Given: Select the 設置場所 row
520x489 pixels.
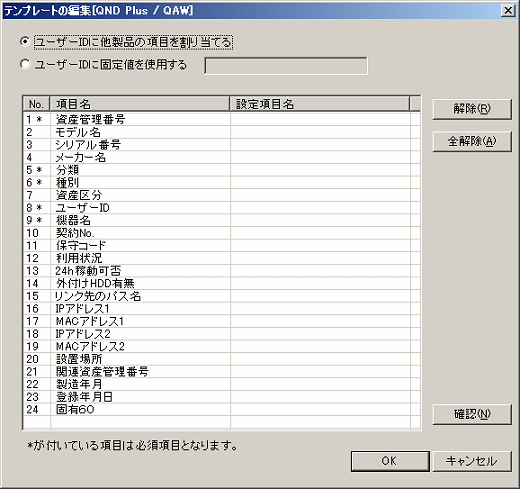Looking at the screenshot, I should (217, 359).
